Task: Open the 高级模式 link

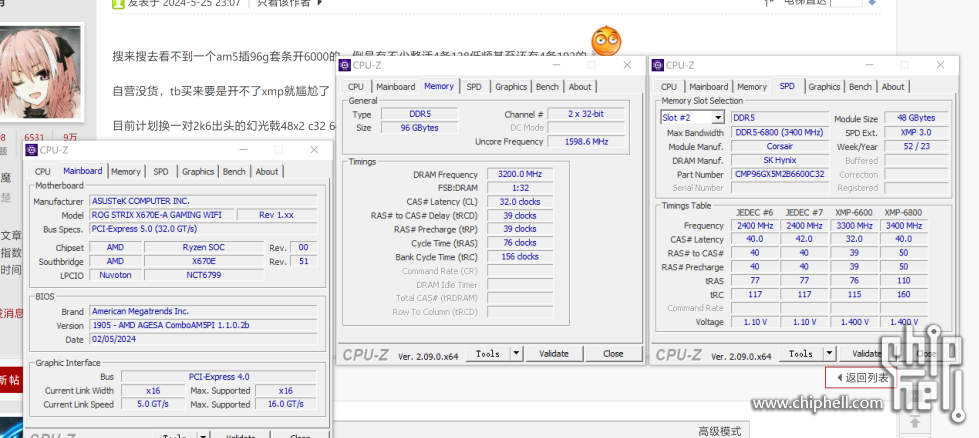Action: (x=719, y=431)
